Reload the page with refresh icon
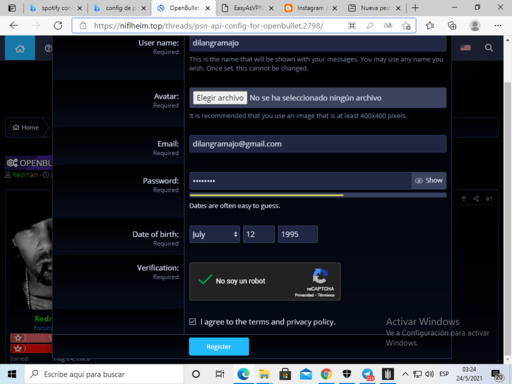 tap(58, 25)
